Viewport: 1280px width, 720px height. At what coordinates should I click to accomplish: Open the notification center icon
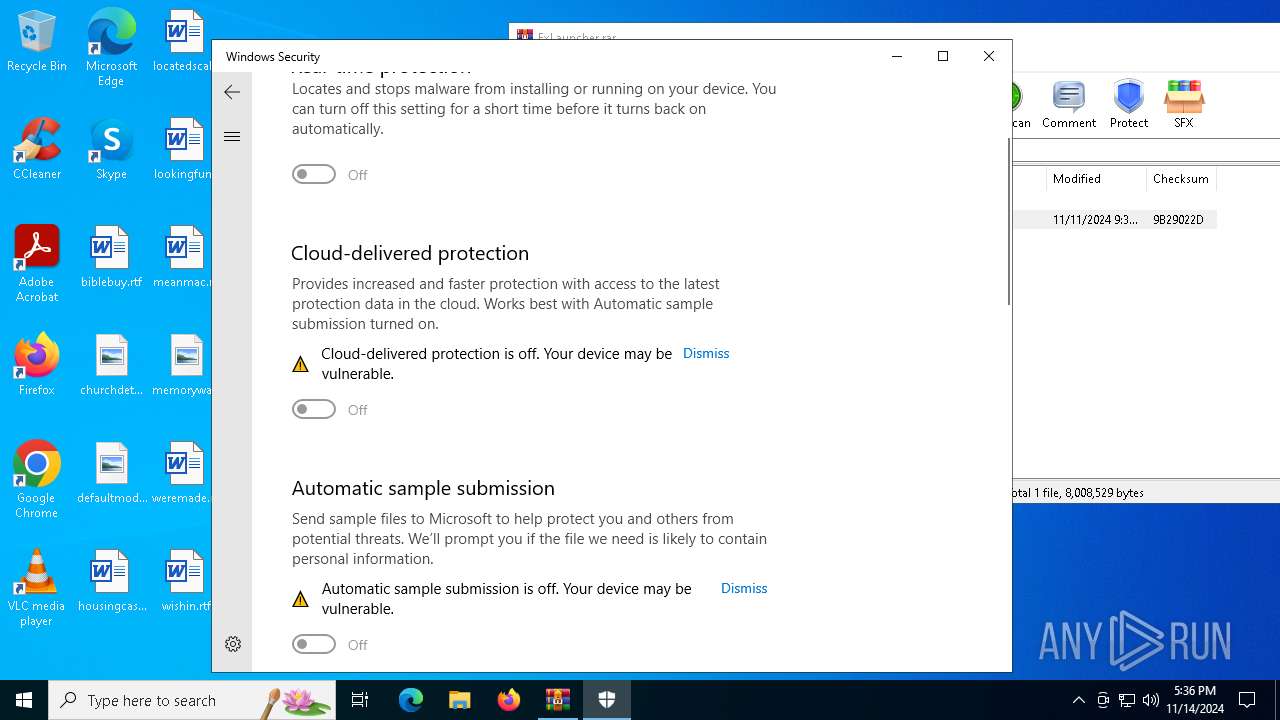[x=1247, y=700]
